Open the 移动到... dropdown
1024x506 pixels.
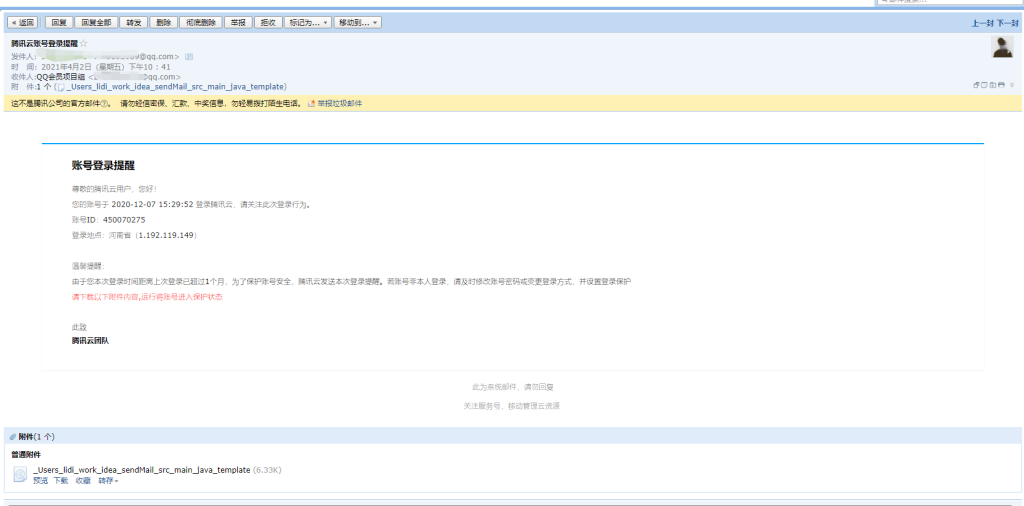click(x=358, y=22)
